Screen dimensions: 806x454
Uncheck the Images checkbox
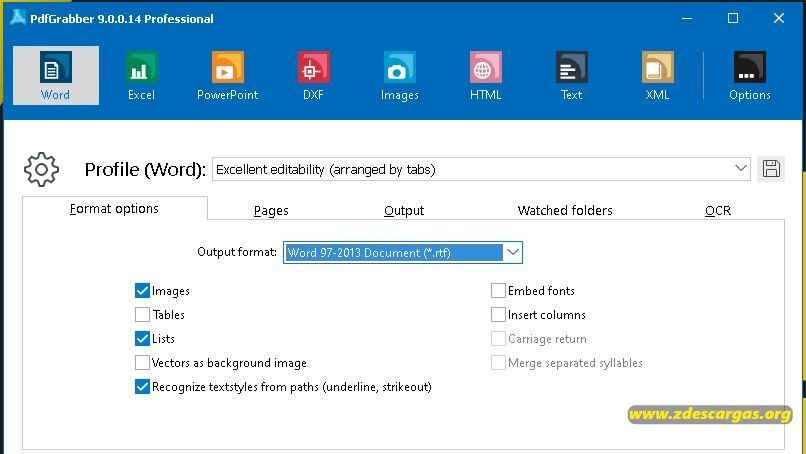(142, 290)
